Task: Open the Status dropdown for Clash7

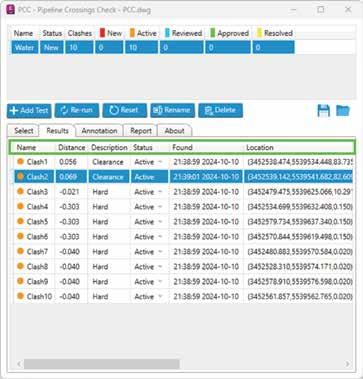Action: [160, 252]
